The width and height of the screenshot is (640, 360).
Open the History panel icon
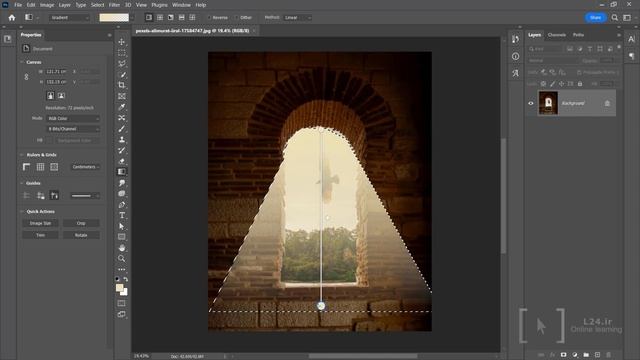[x=516, y=39]
